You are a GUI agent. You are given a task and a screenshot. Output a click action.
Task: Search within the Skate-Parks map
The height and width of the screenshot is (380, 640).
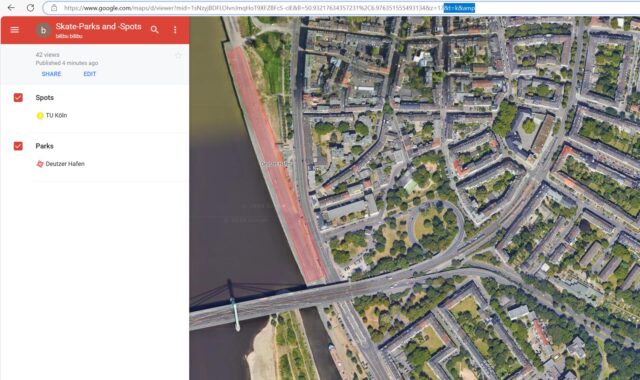pos(154,29)
